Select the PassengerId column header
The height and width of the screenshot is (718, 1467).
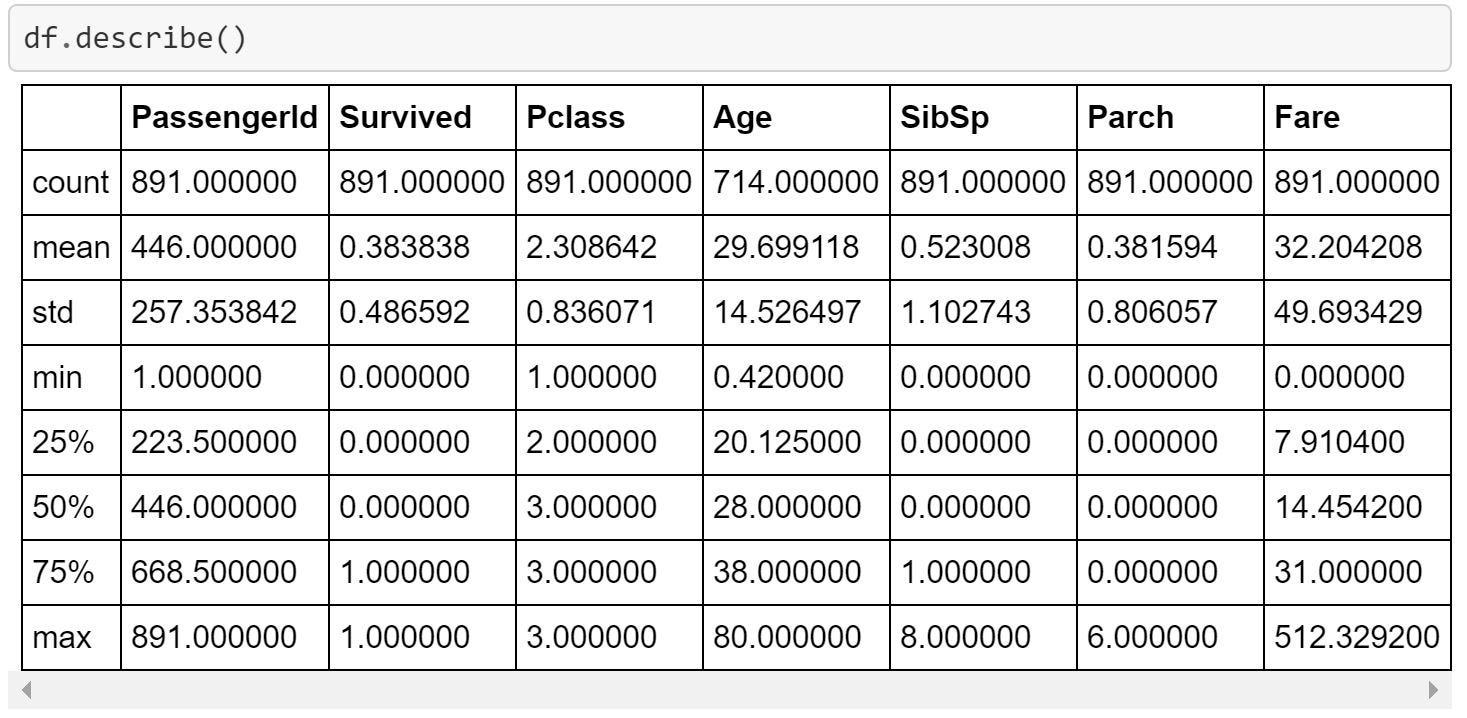pyautogui.click(x=224, y=118)
